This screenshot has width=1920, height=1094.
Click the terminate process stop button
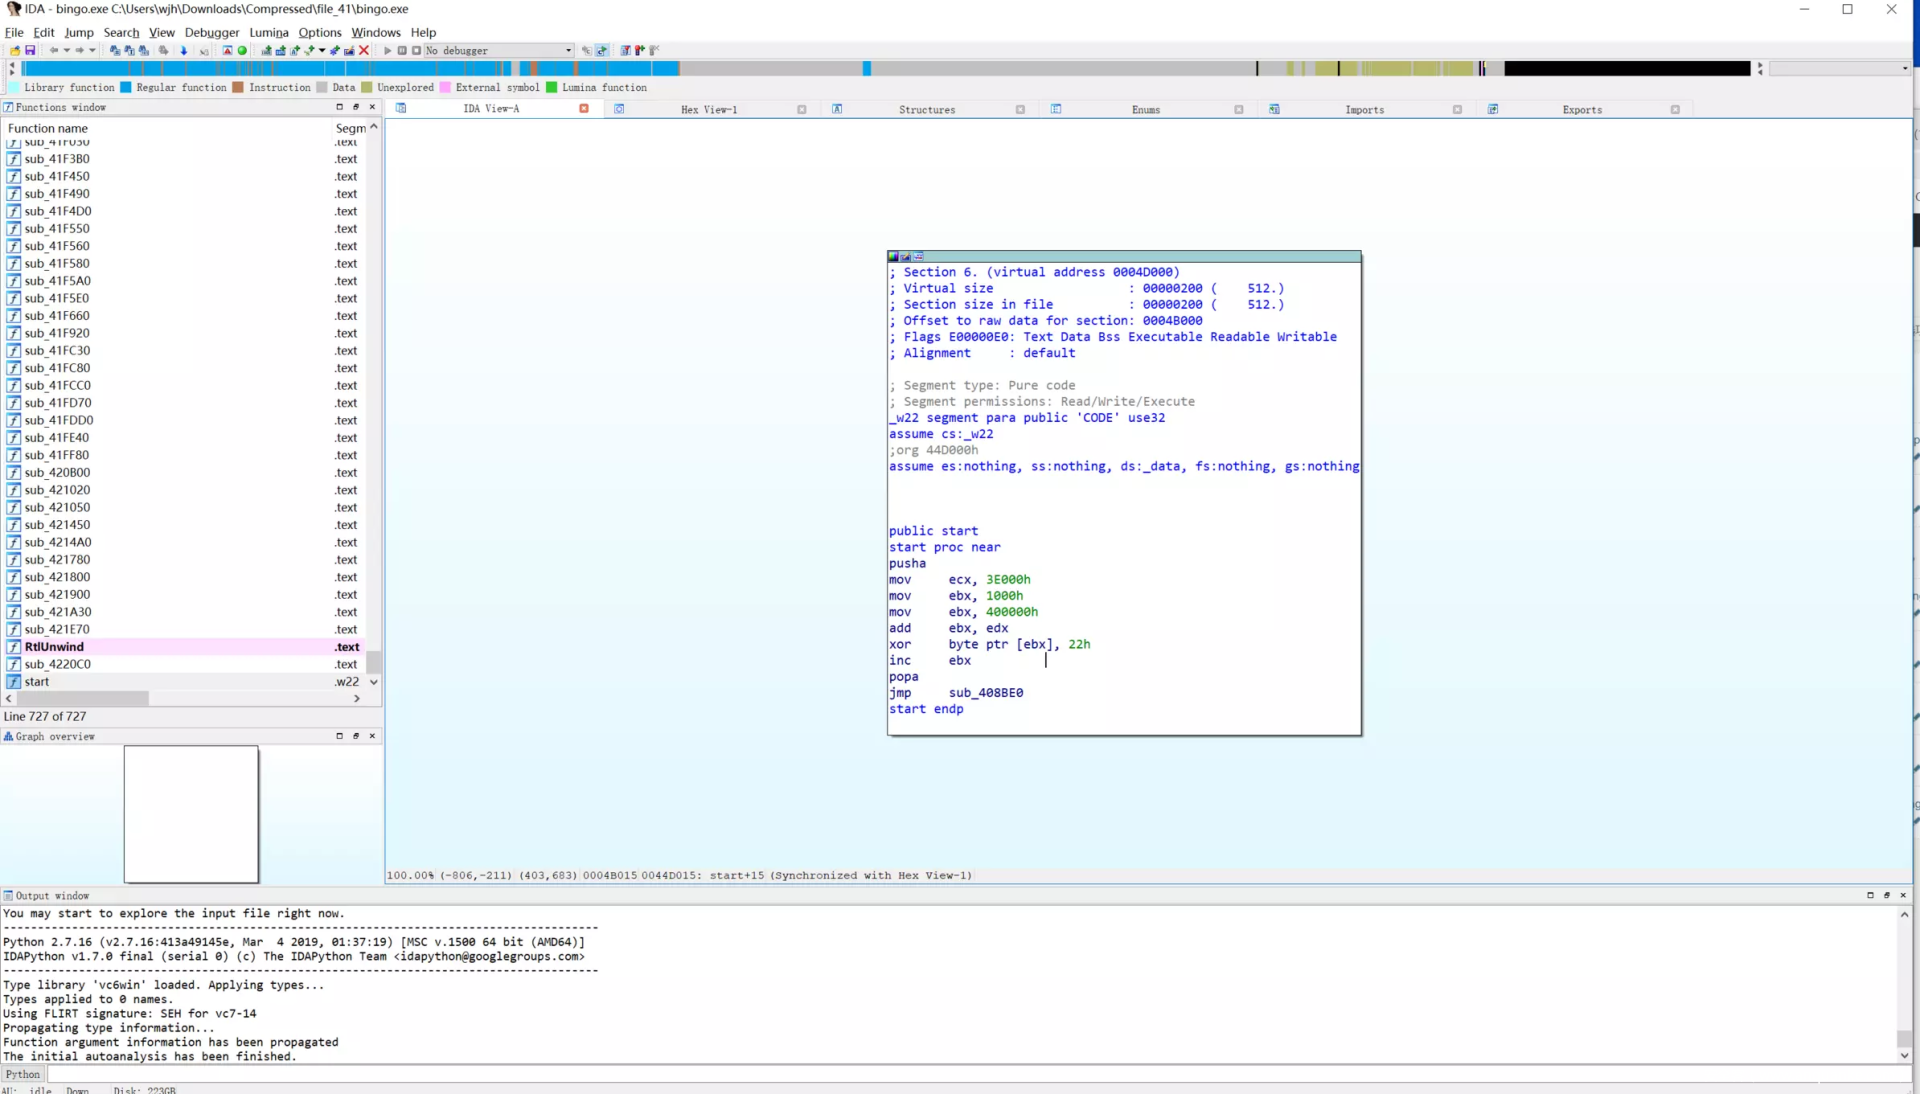point(416,50)
